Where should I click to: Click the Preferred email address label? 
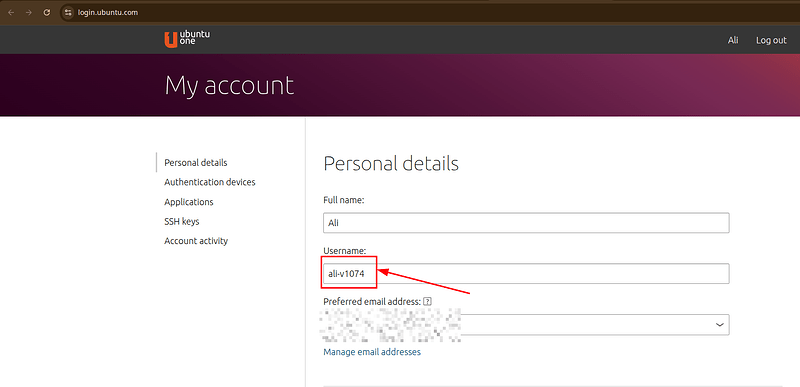coord(372,301)
